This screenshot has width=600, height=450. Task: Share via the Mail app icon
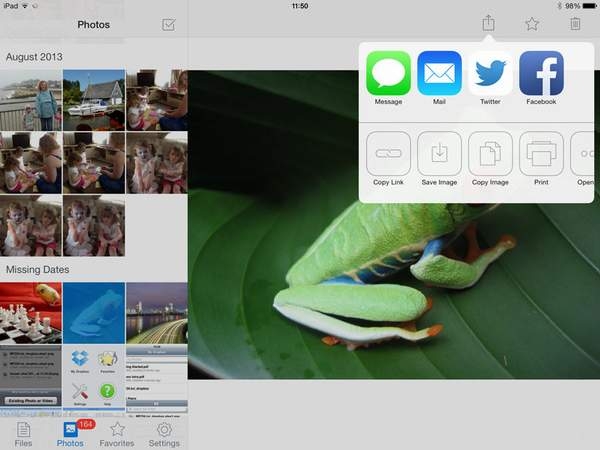[439, 73]
